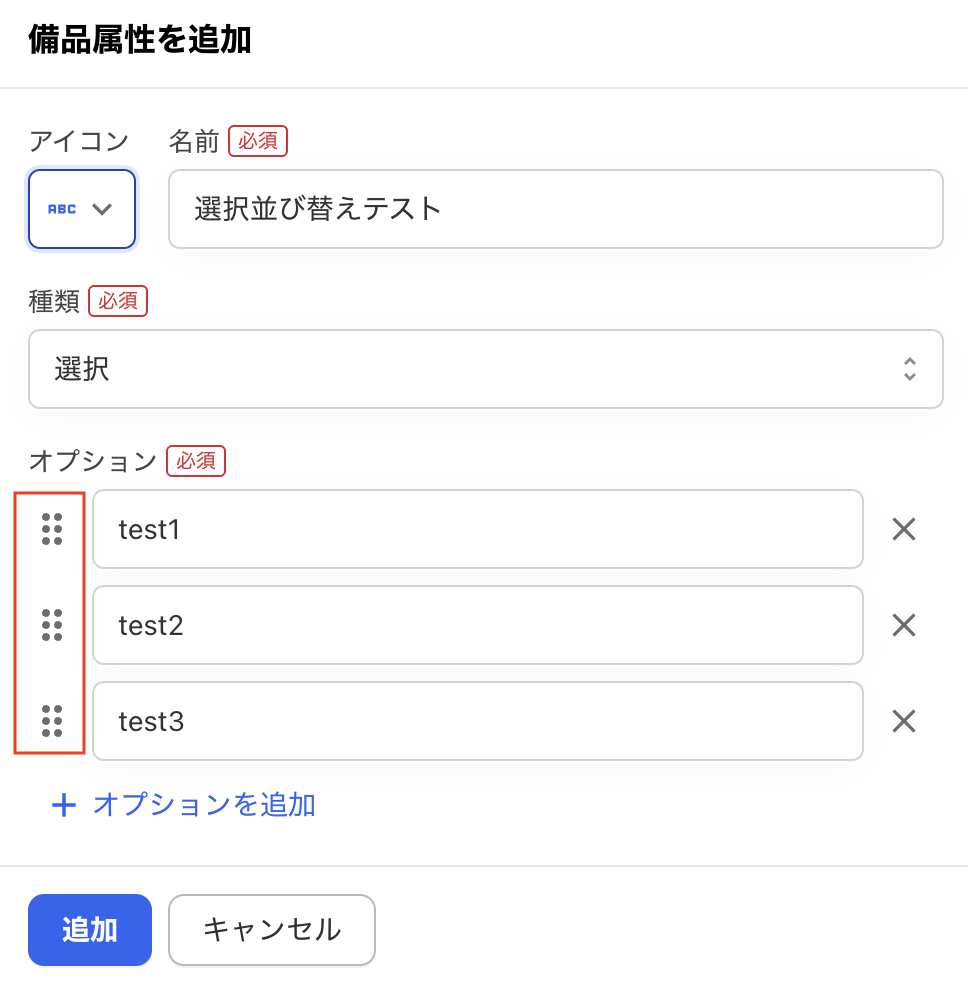Remove option test2 with the X icon
Viewport: 968px width, 984px height.
pyautogui.click(x=903, y=625)
